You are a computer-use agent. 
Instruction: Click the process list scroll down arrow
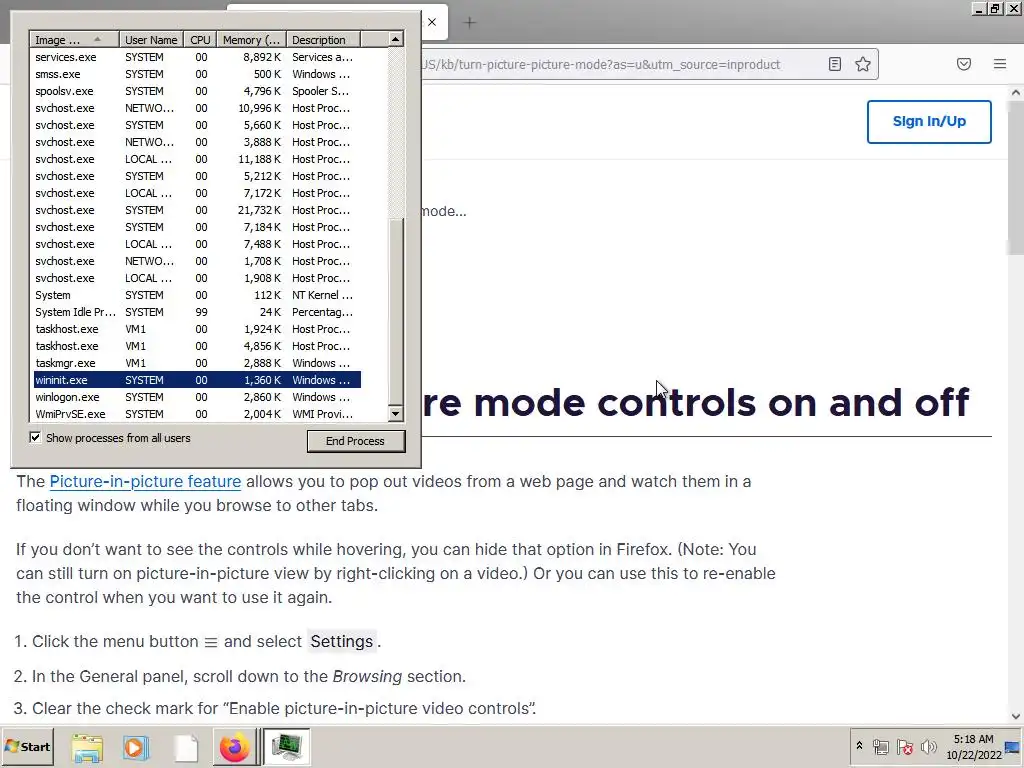click(x=395, y=413)
